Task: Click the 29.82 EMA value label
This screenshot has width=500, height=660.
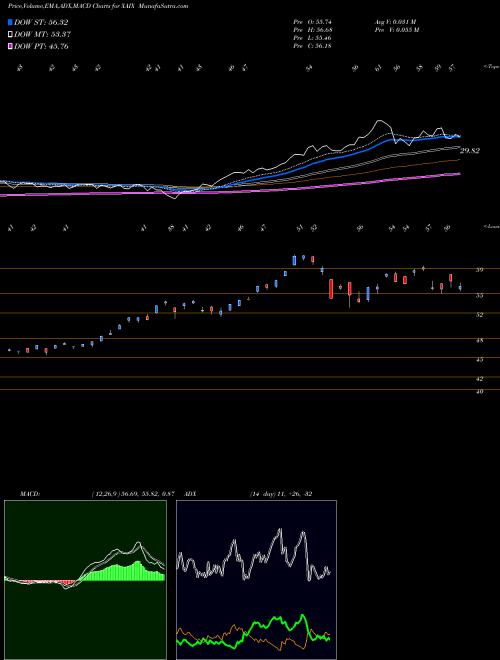Action: [x=470, y=151]
